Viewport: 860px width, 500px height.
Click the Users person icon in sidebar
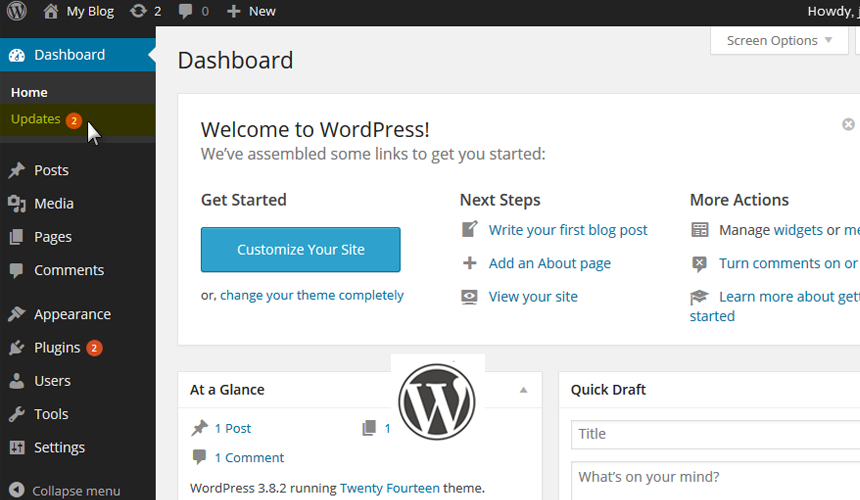(x=16, y=381)
